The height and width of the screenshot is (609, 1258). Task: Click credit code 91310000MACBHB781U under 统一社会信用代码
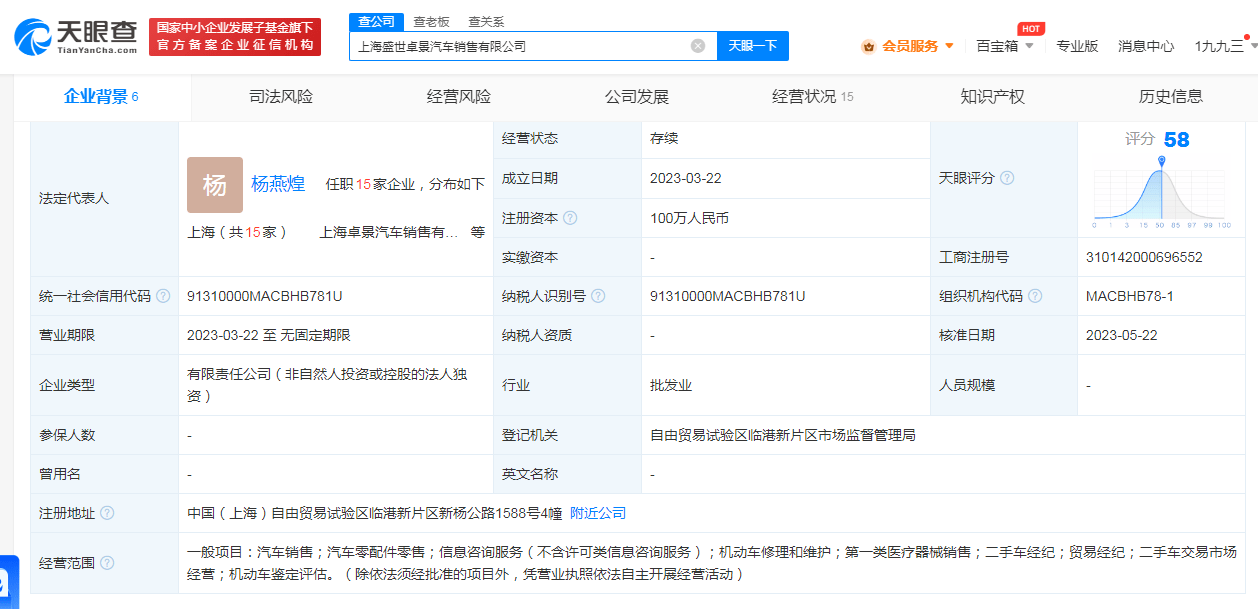(x=265, y=296)
